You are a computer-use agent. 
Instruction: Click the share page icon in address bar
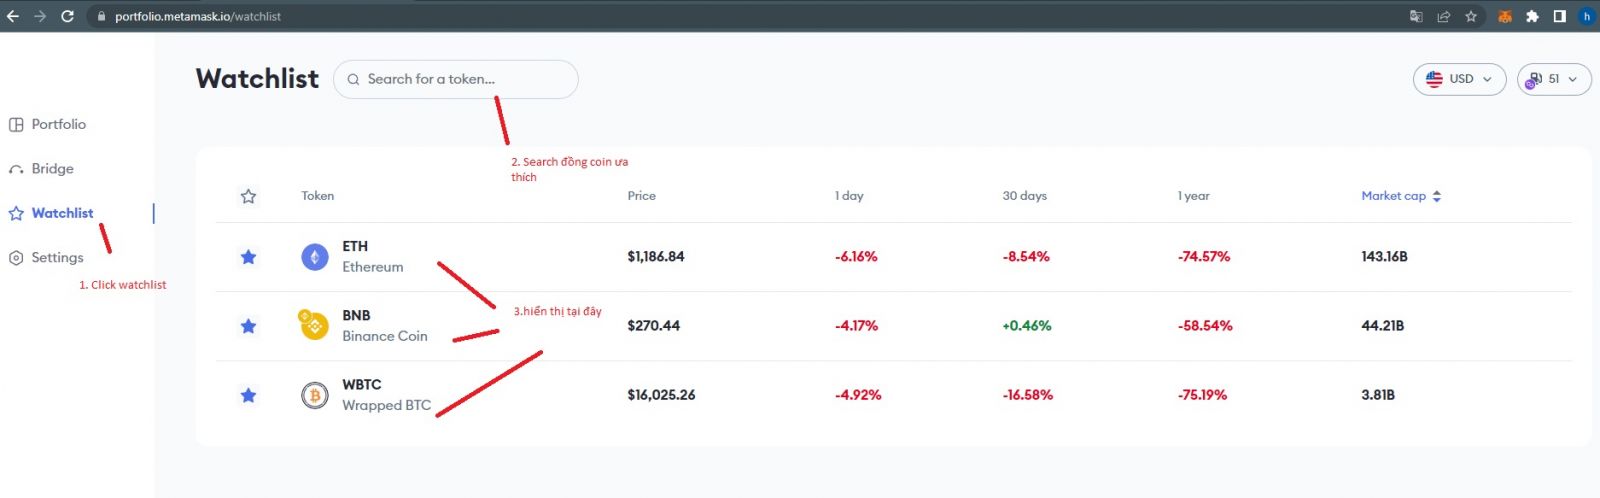[x=1444, y=16]
